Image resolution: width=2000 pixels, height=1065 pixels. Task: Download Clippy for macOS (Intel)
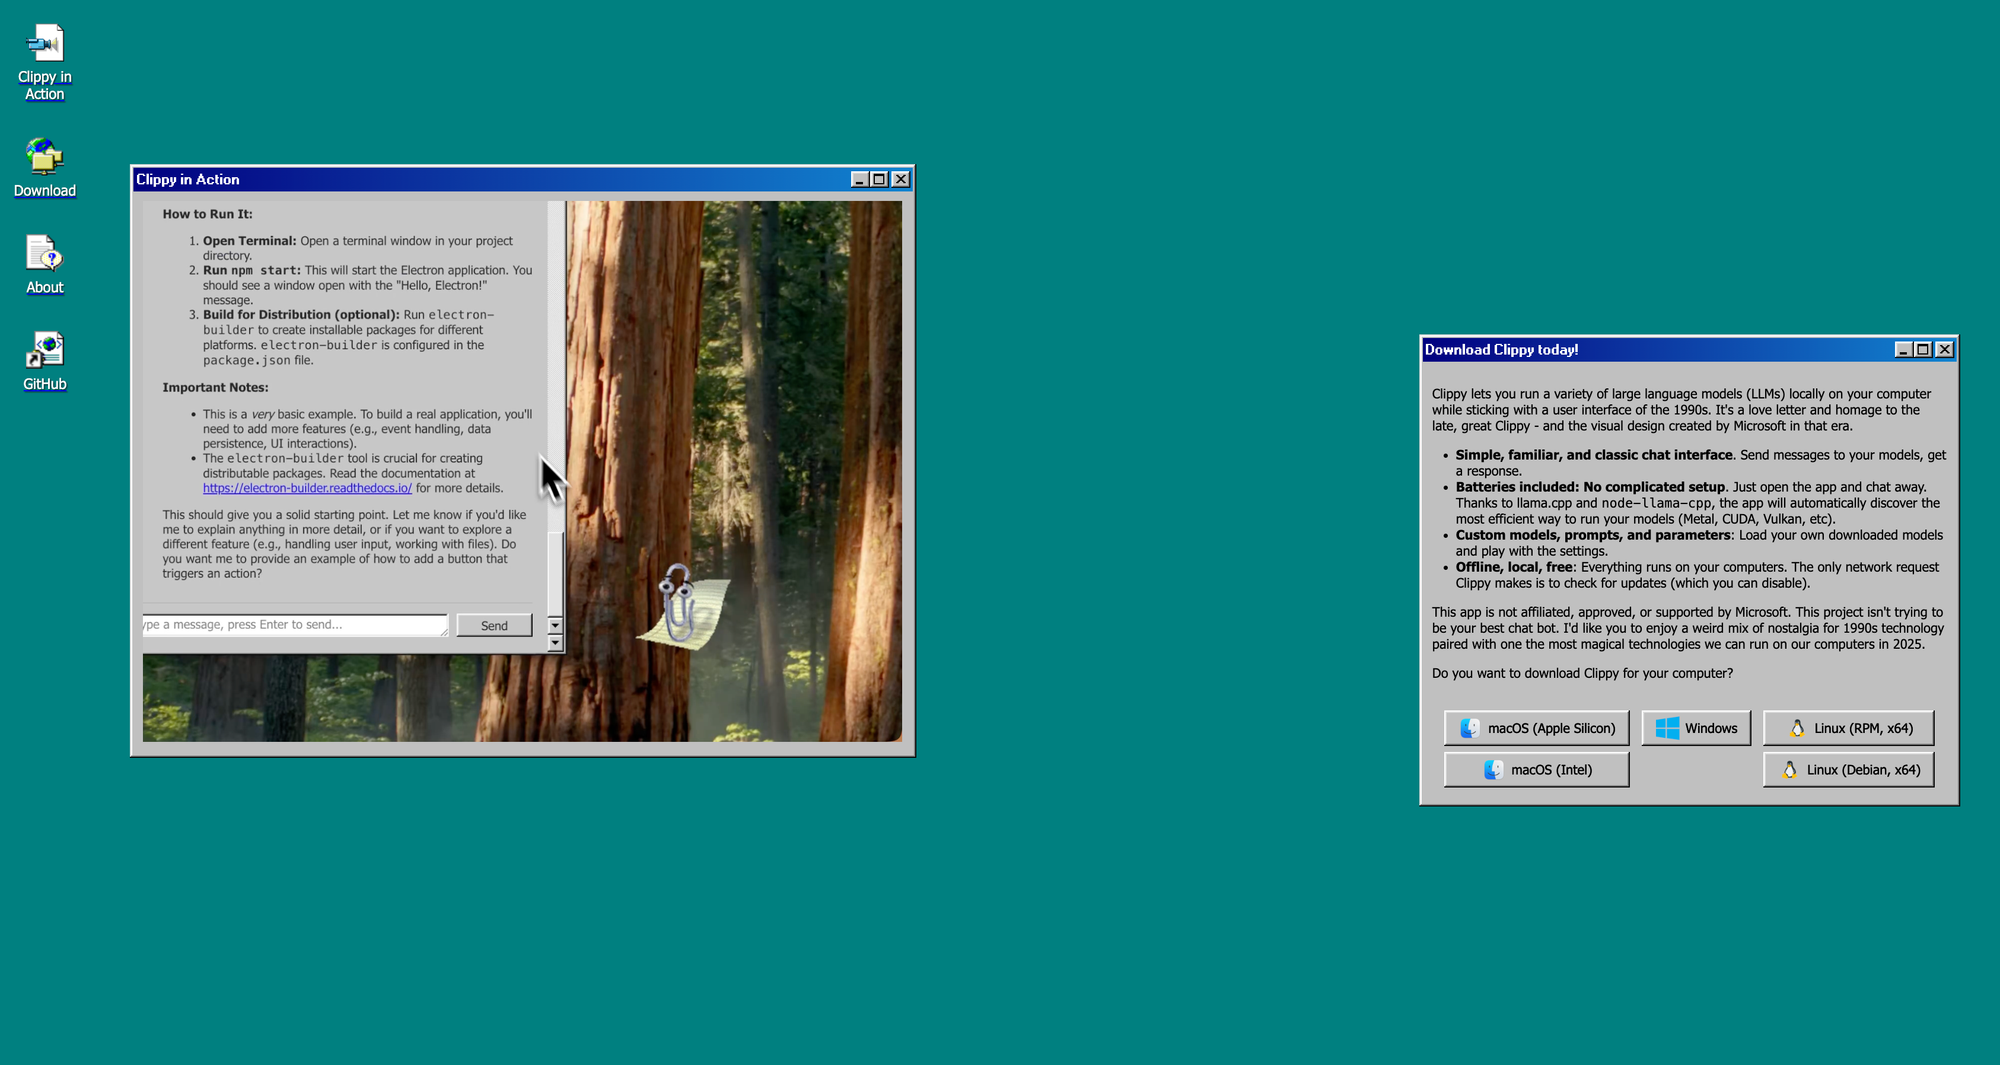(x=1536, y=769)
